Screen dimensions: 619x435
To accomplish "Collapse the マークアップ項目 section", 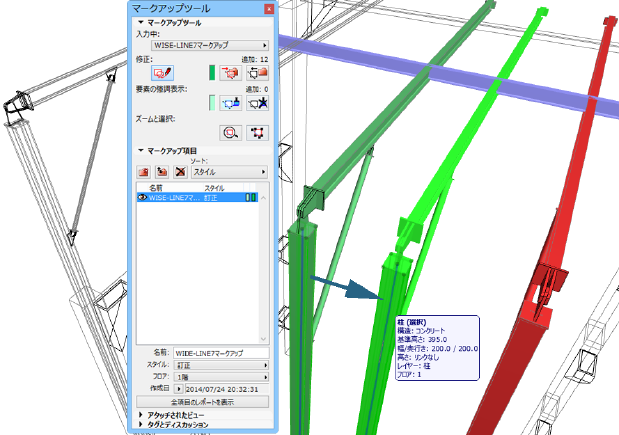I will coord(138,150).
